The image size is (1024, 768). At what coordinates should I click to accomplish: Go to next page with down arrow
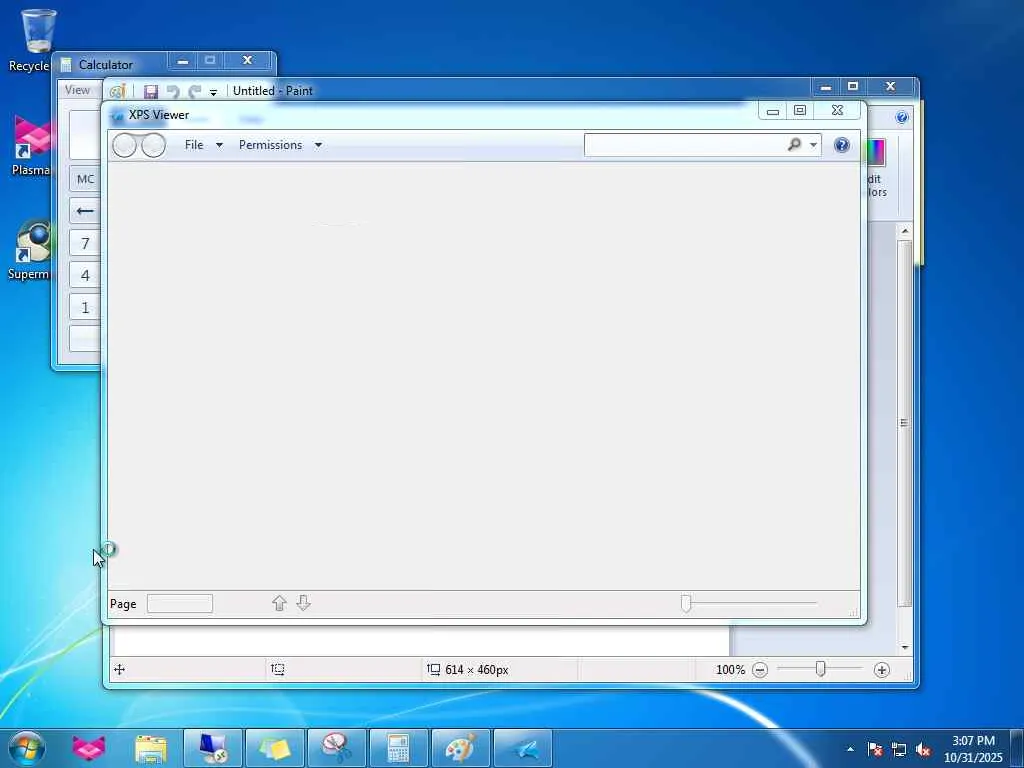tap(303, 603)
